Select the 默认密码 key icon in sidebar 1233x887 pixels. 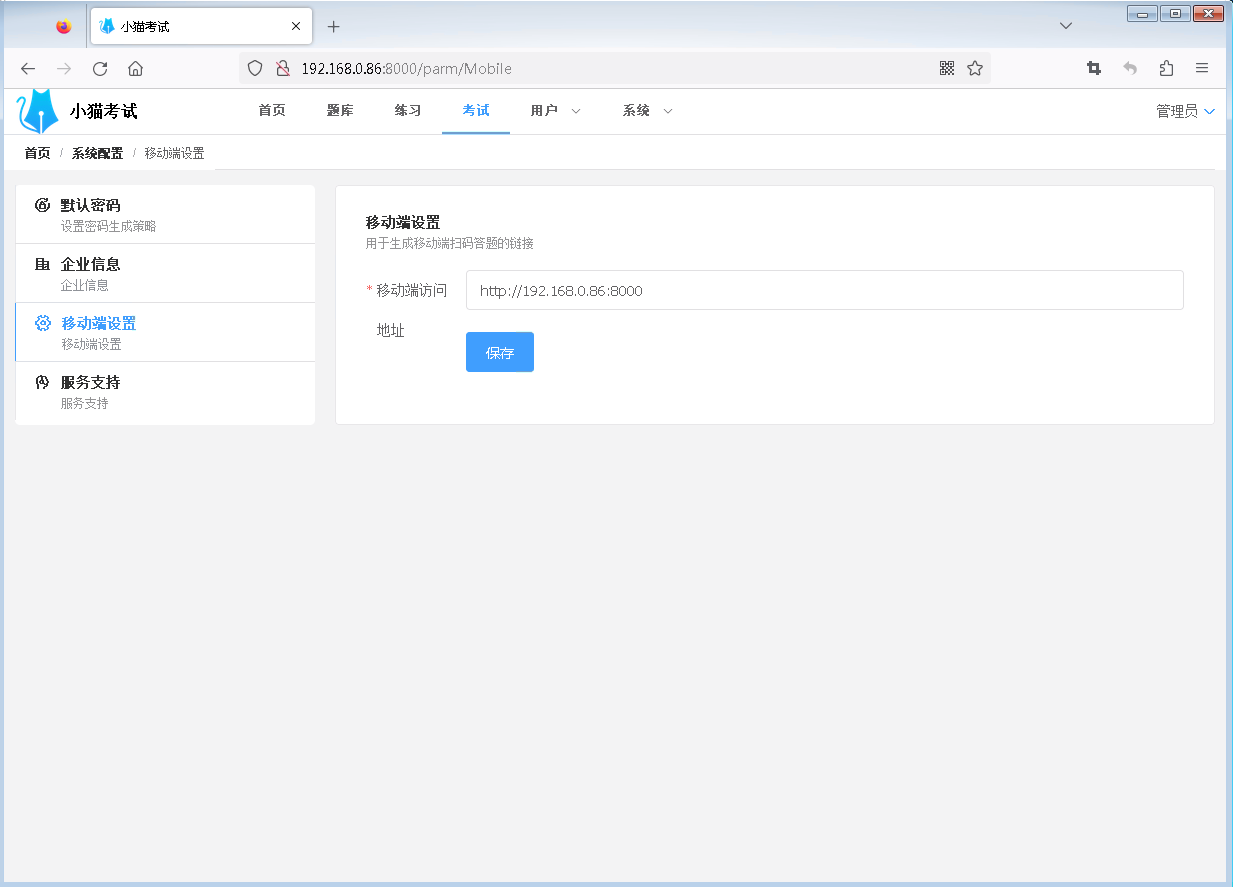pyautogui.click(x=41, y=204)
